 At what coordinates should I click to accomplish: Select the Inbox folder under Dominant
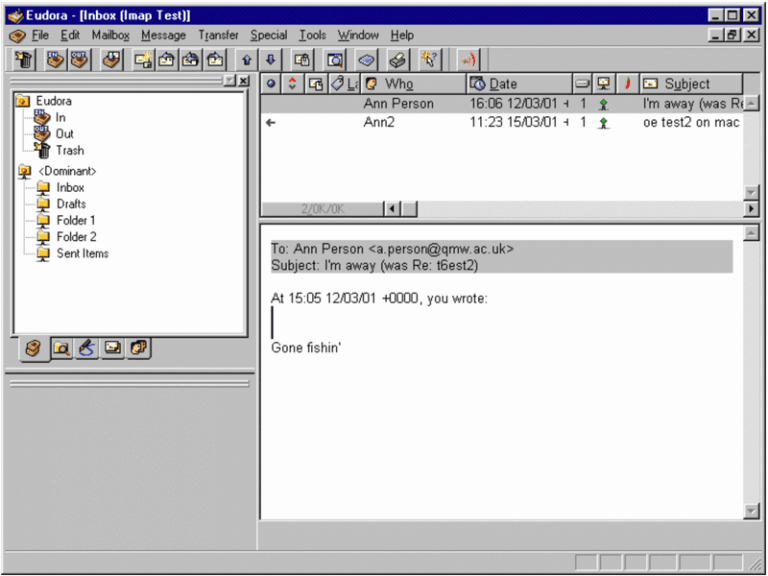tap(70, 188)
